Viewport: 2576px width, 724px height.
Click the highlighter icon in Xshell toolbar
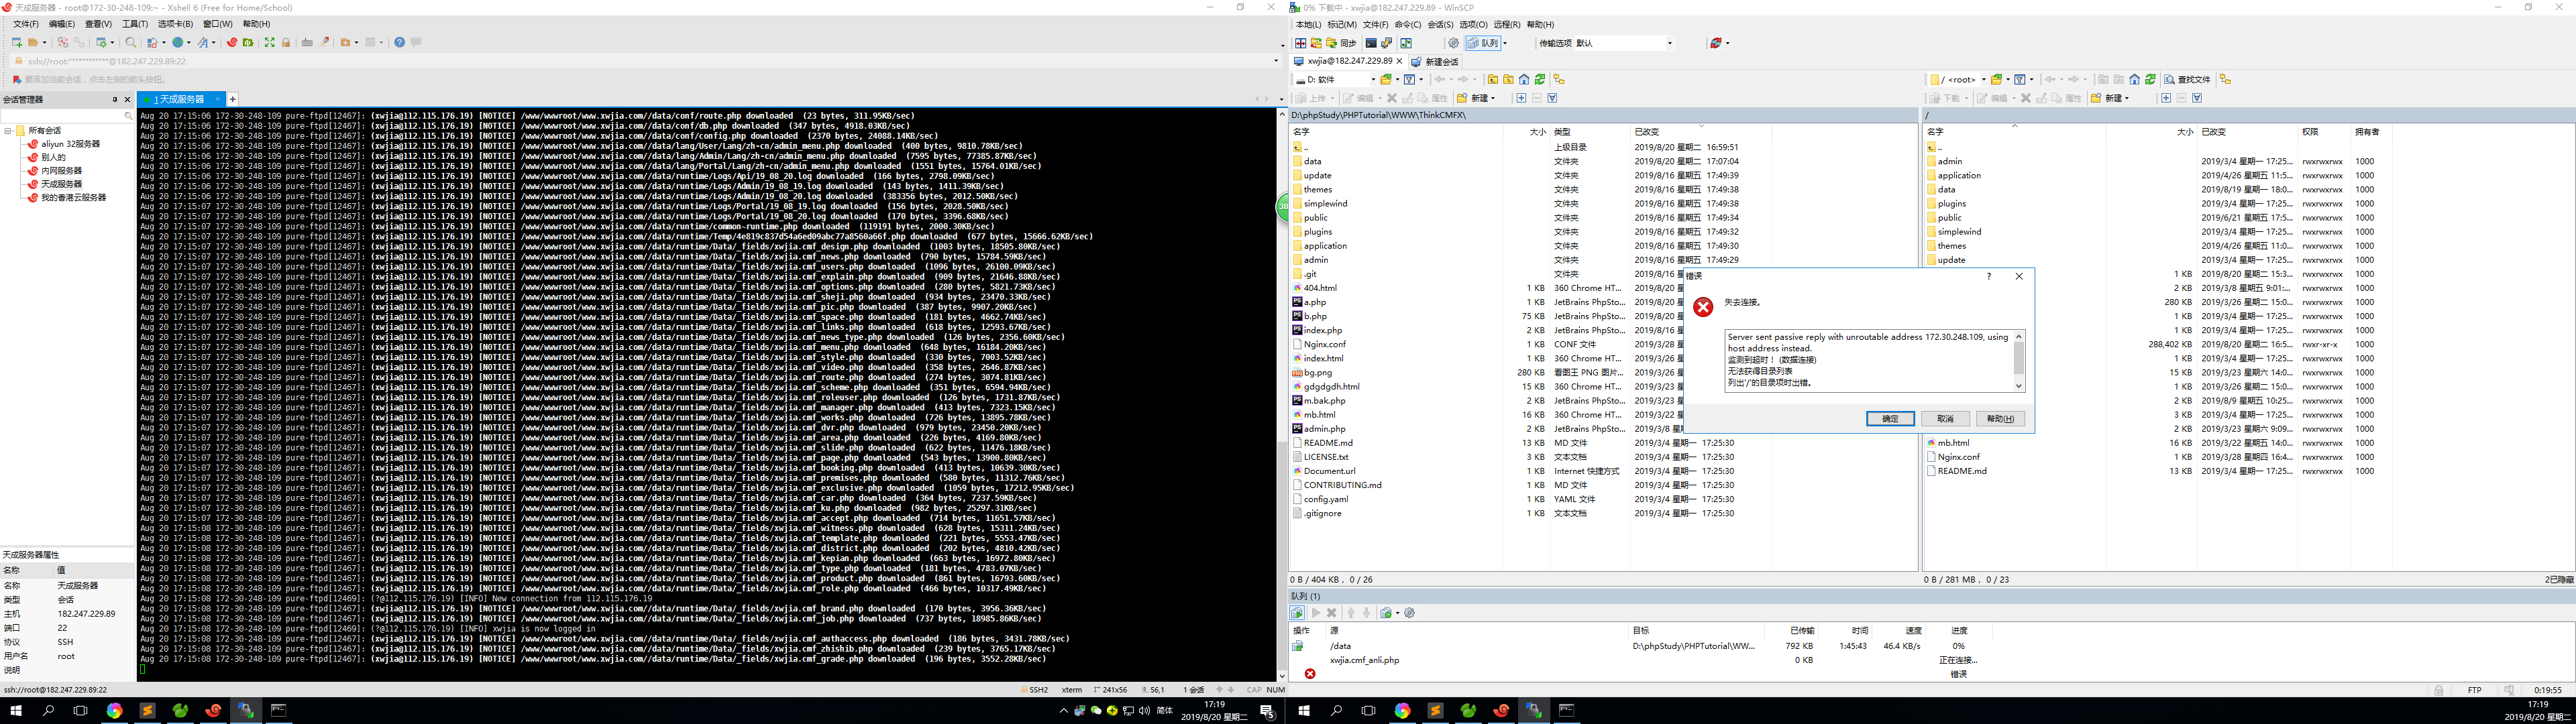coord(324,43)
